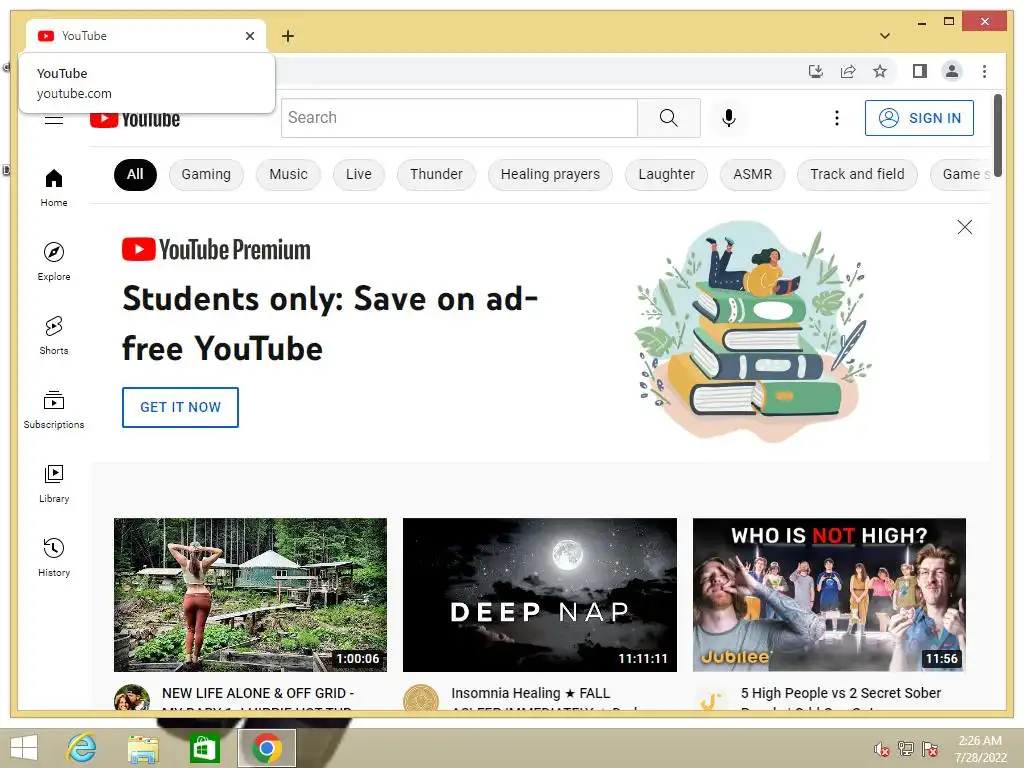Open YouTube settings three-dot menu

pos(837,118)
